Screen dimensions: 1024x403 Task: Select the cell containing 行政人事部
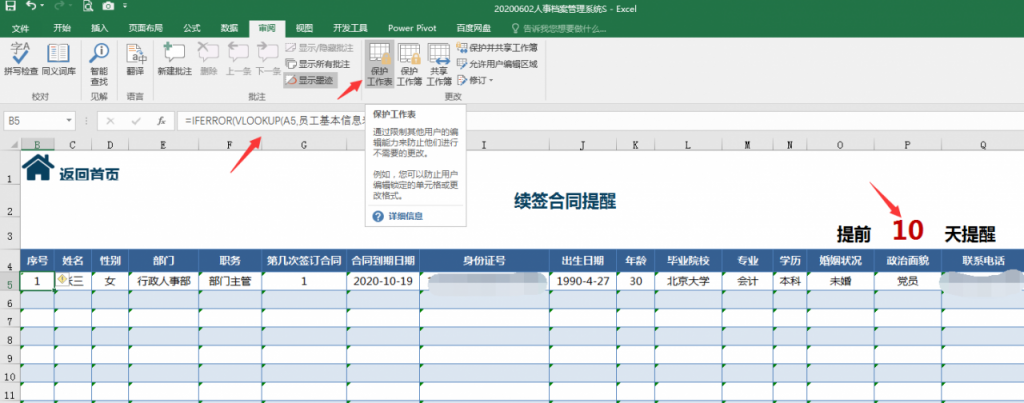163,282
